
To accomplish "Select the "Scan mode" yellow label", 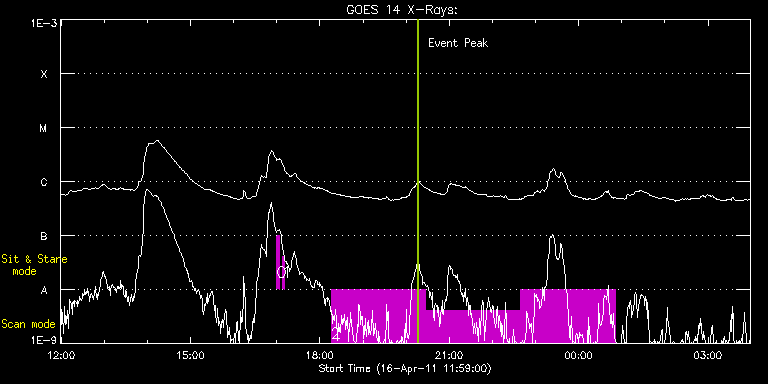I will tap(28, 324).
